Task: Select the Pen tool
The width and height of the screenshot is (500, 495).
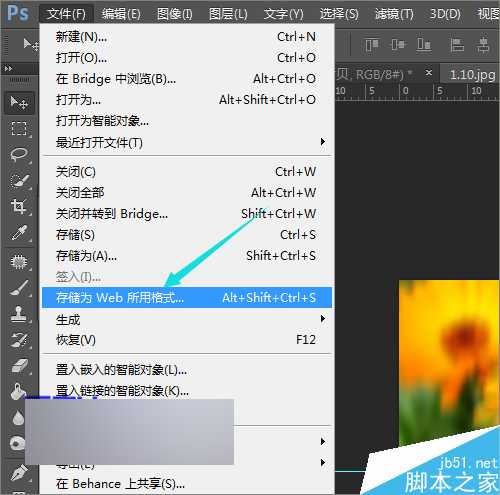Action: [x=18, y=473]
